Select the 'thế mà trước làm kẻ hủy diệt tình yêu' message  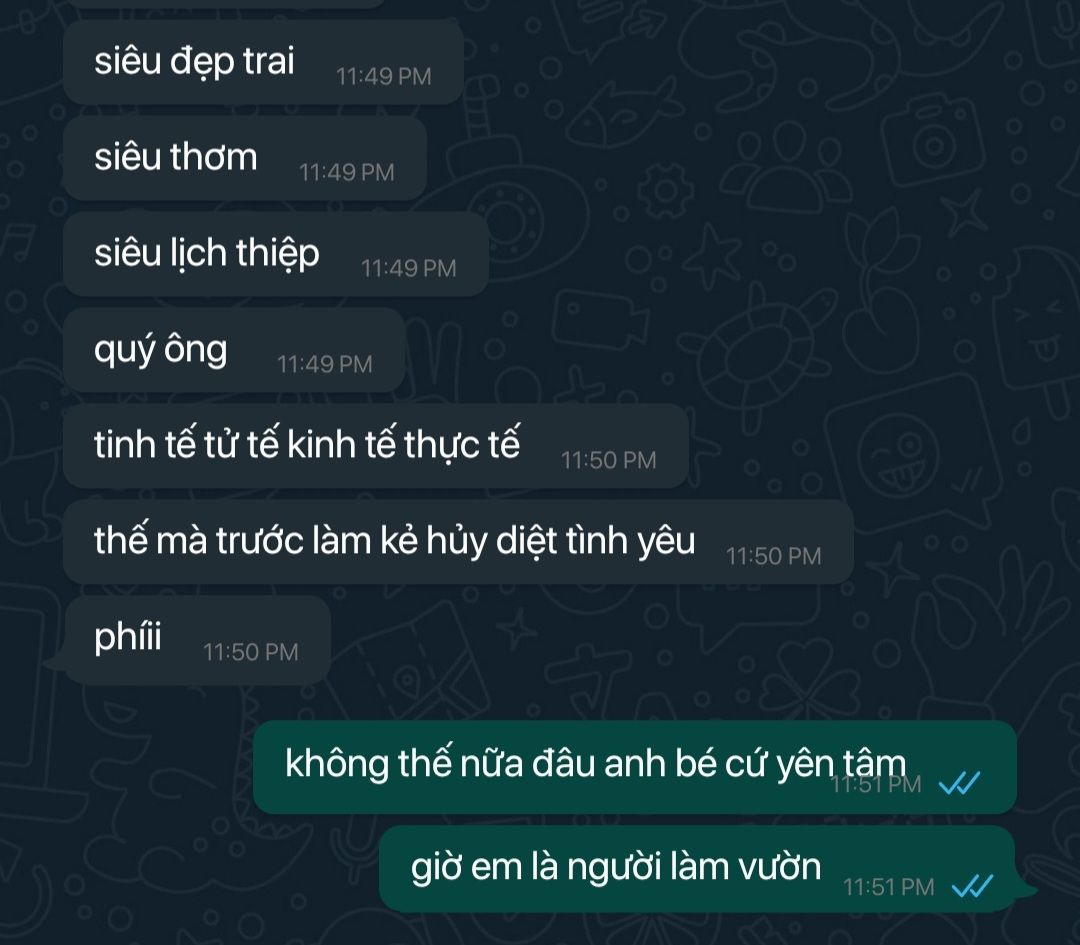pyautogui.click(x=459, y=542)
